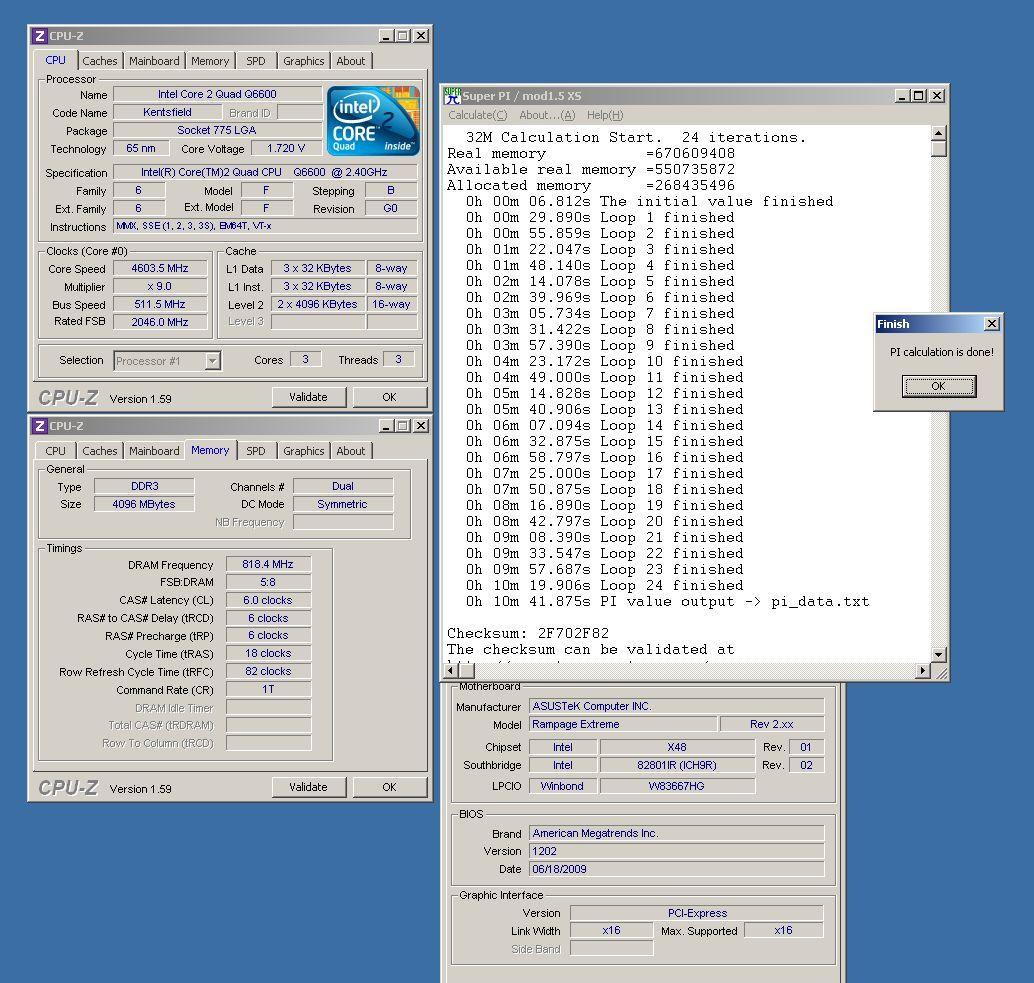
Task: Open Caches tab in top CPU-Z window
Action: [x=100, y=61]
